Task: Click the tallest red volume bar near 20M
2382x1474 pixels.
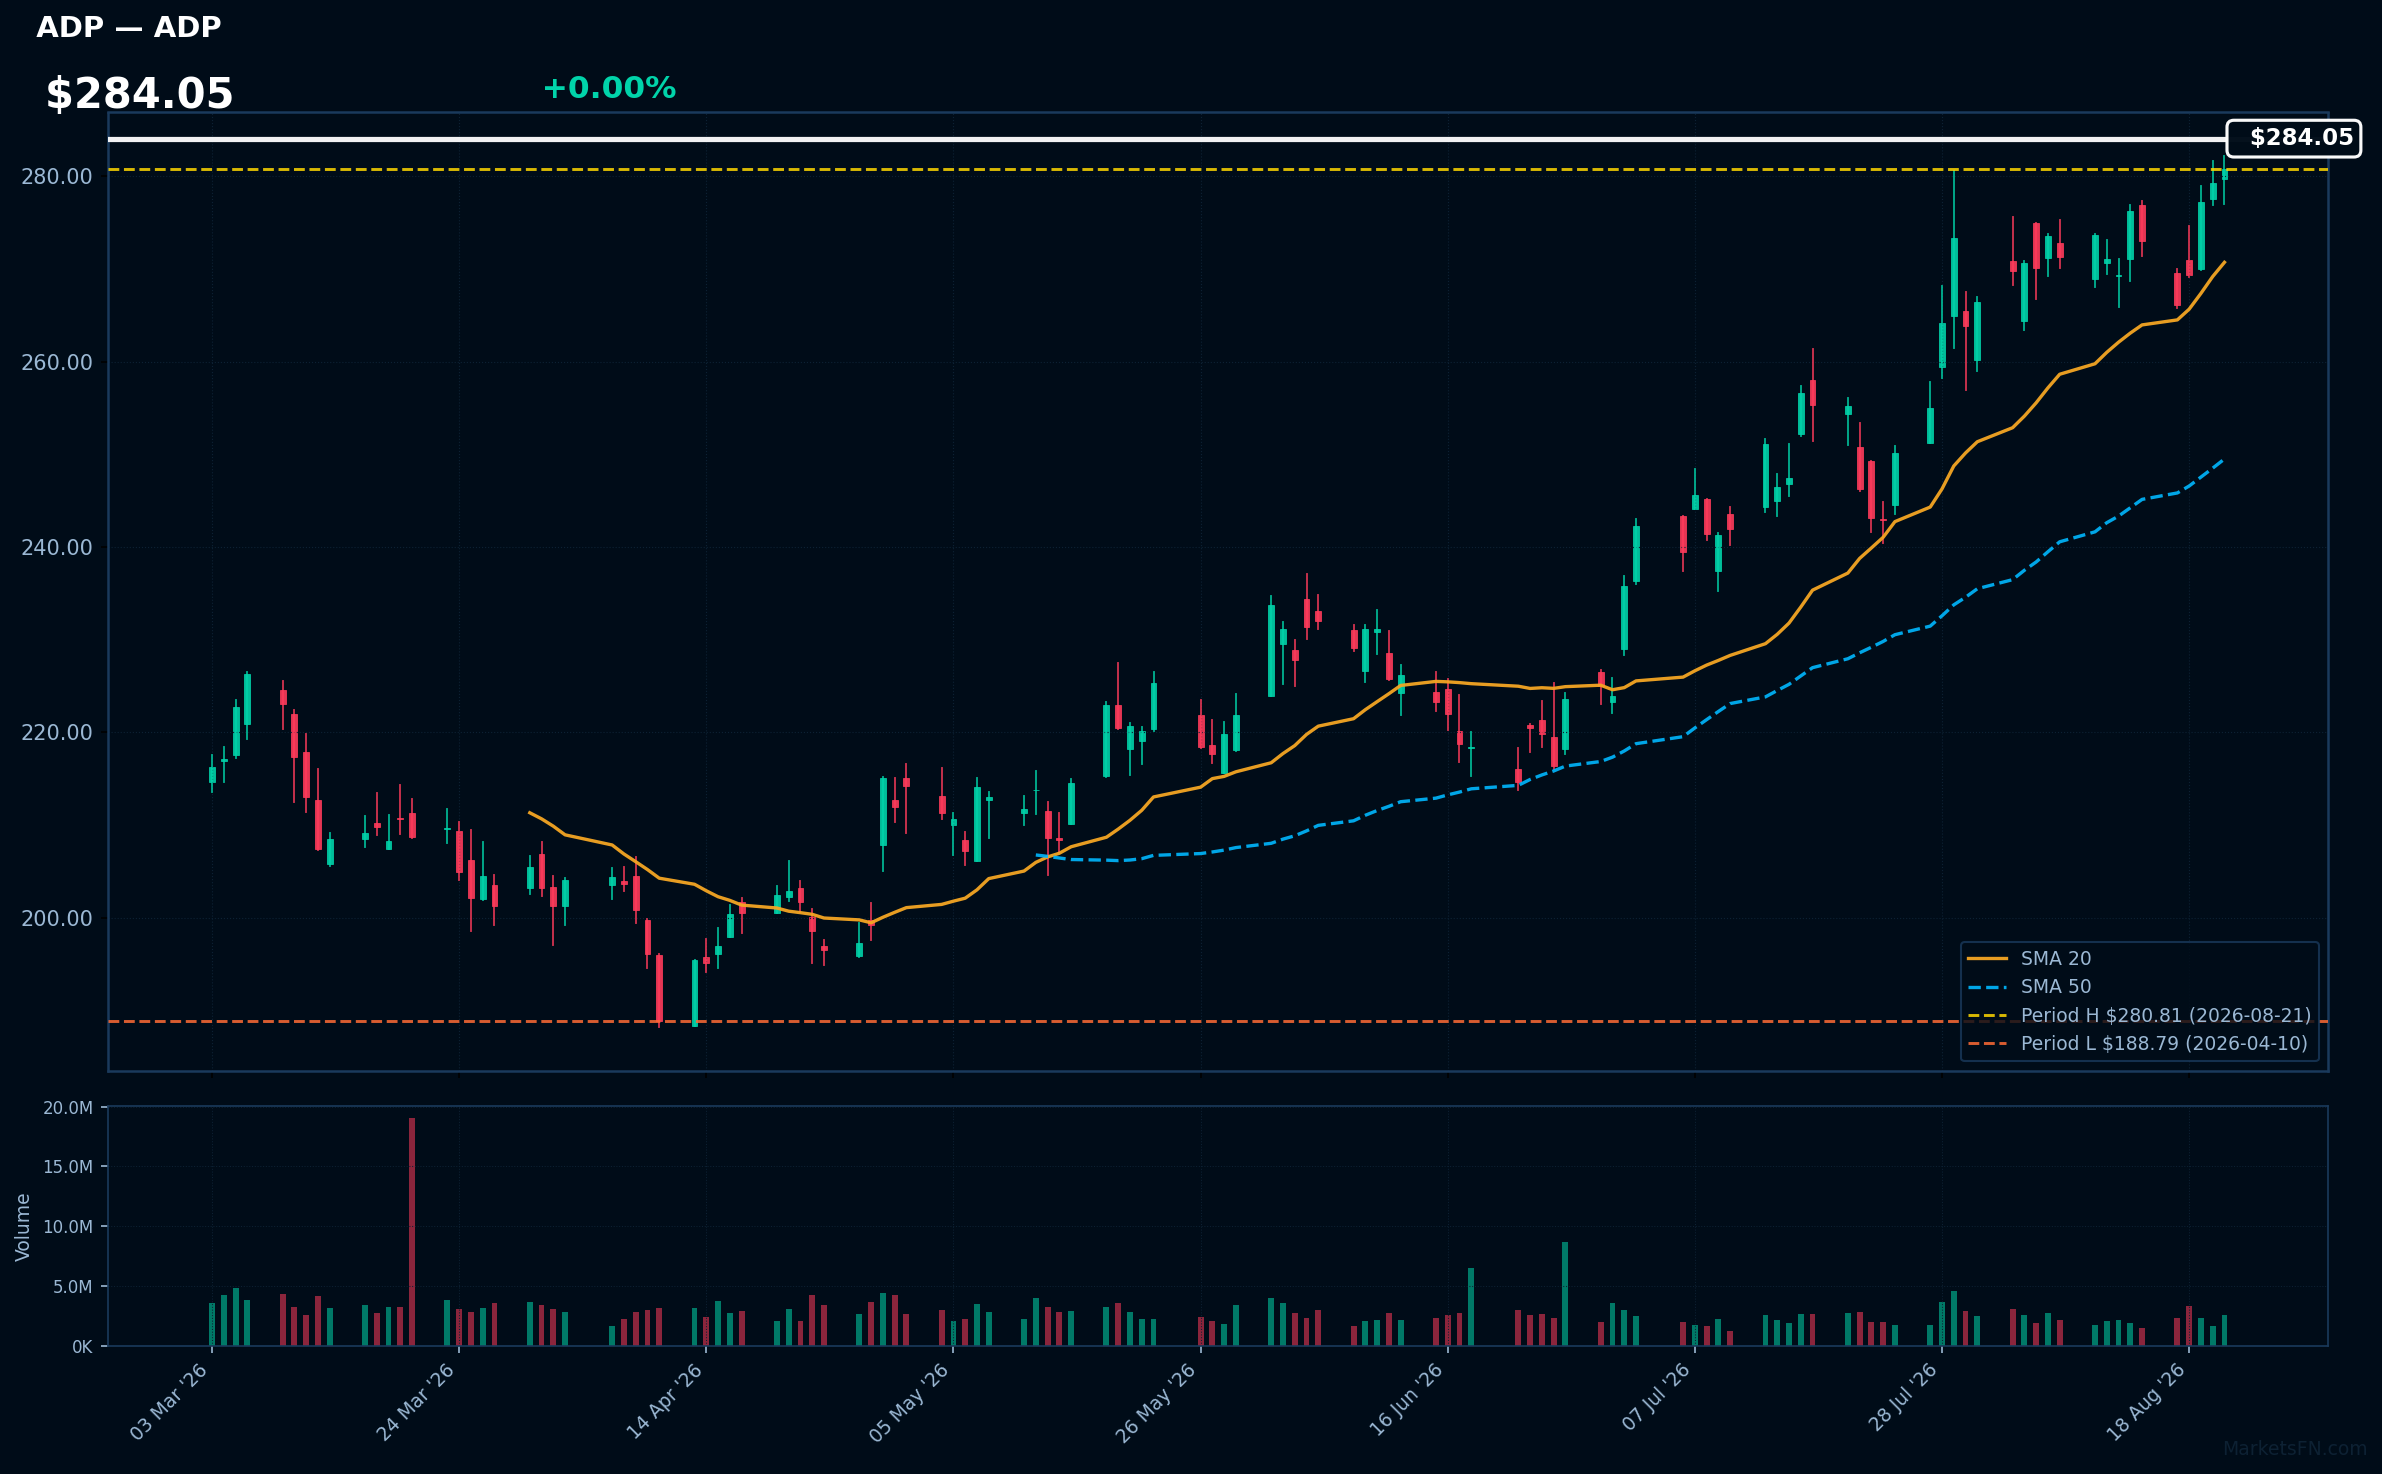Action: pyautogui.click(x=412, y=1231)
